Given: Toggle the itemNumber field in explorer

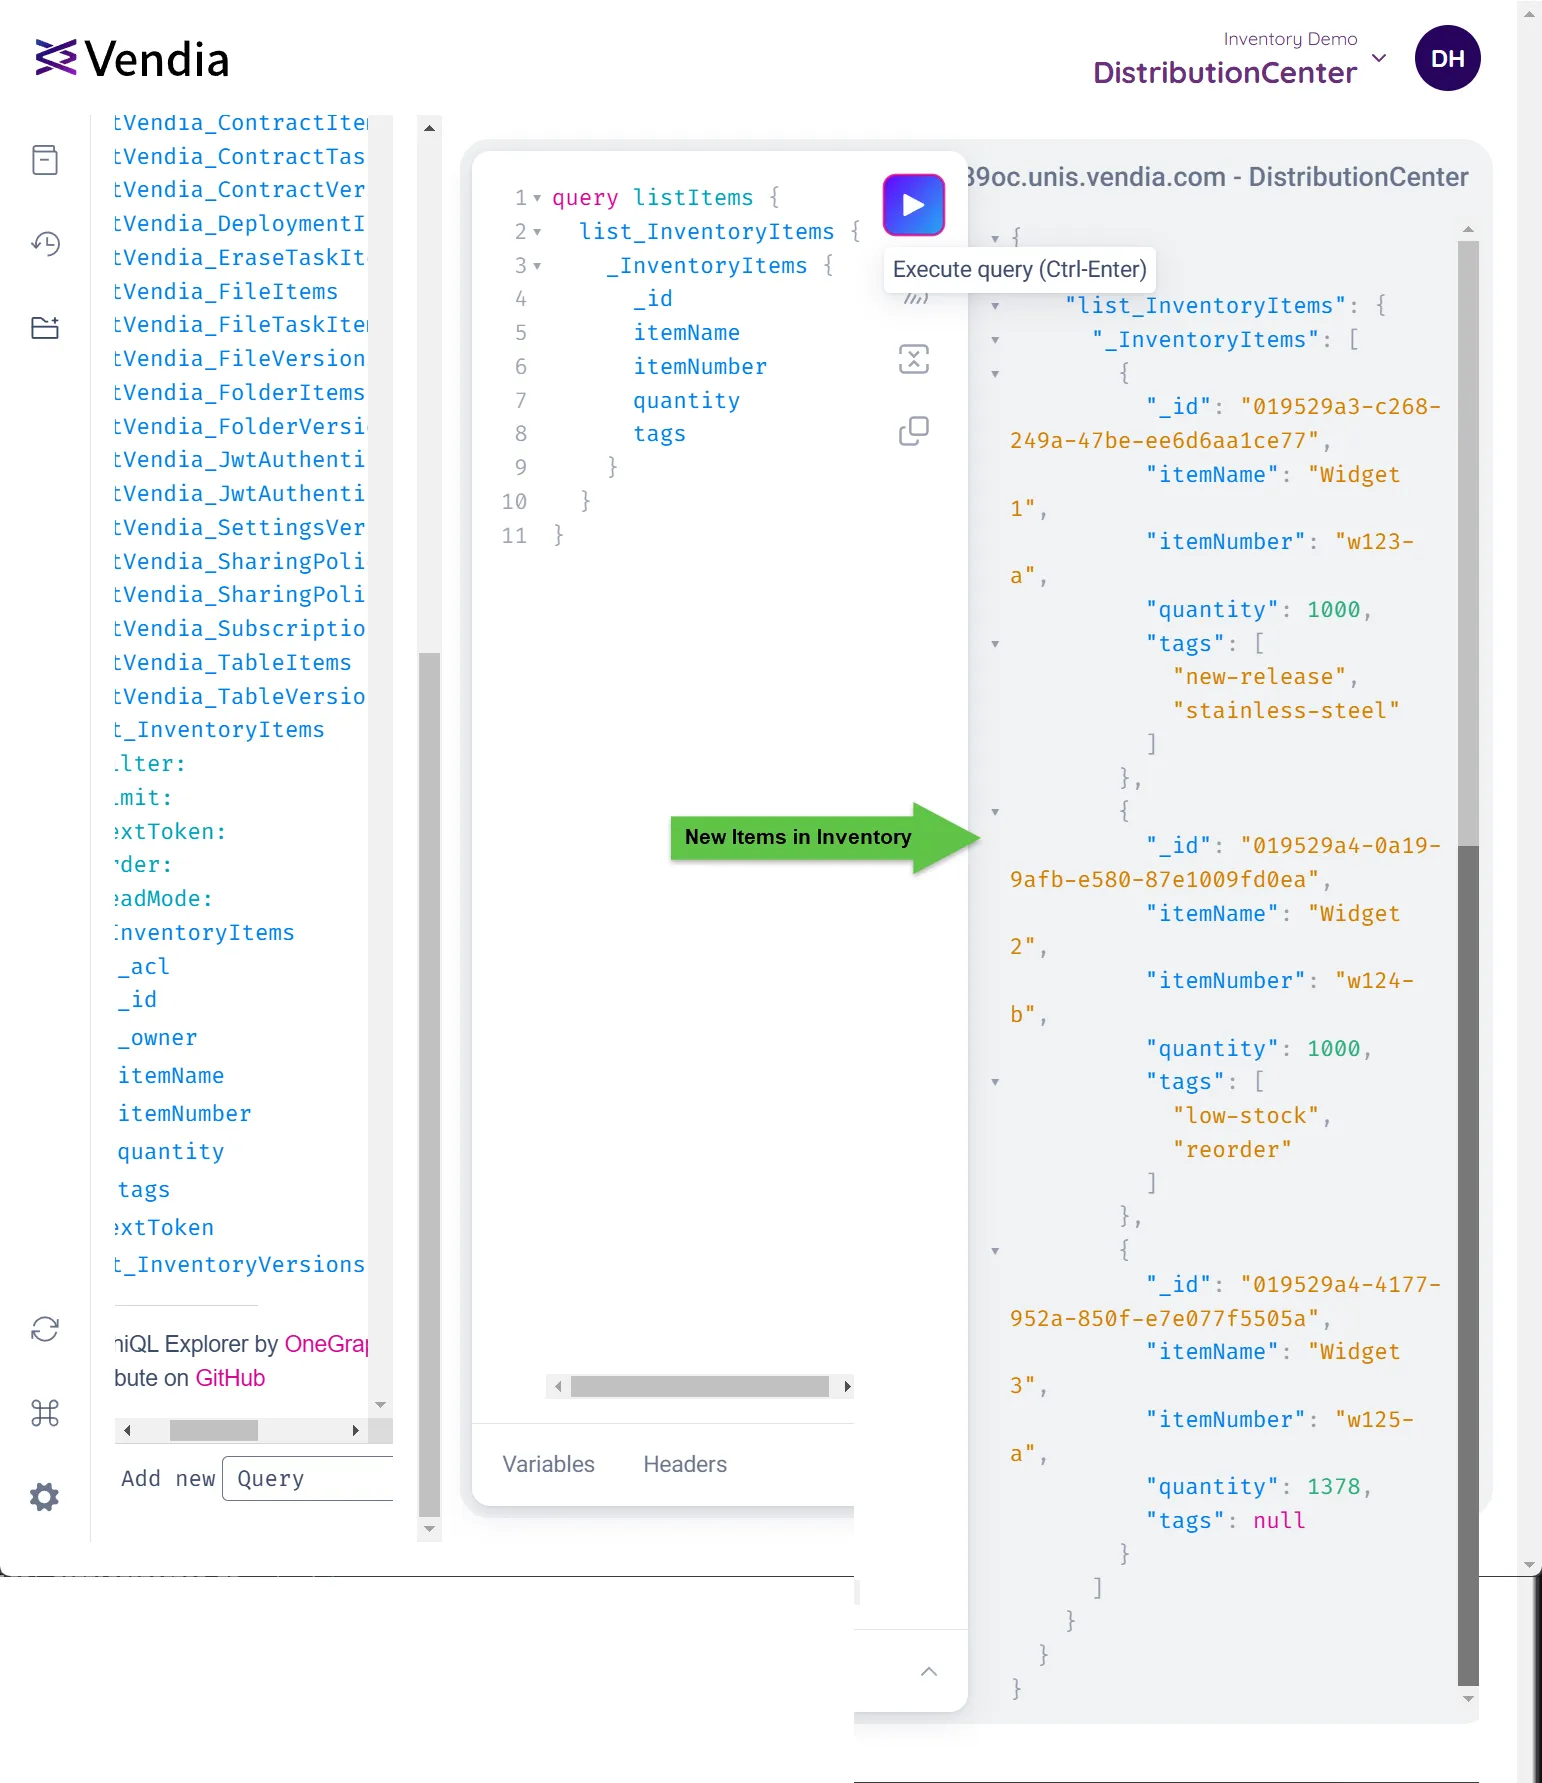Looking at the screenshot, I should coord(184,1114).
